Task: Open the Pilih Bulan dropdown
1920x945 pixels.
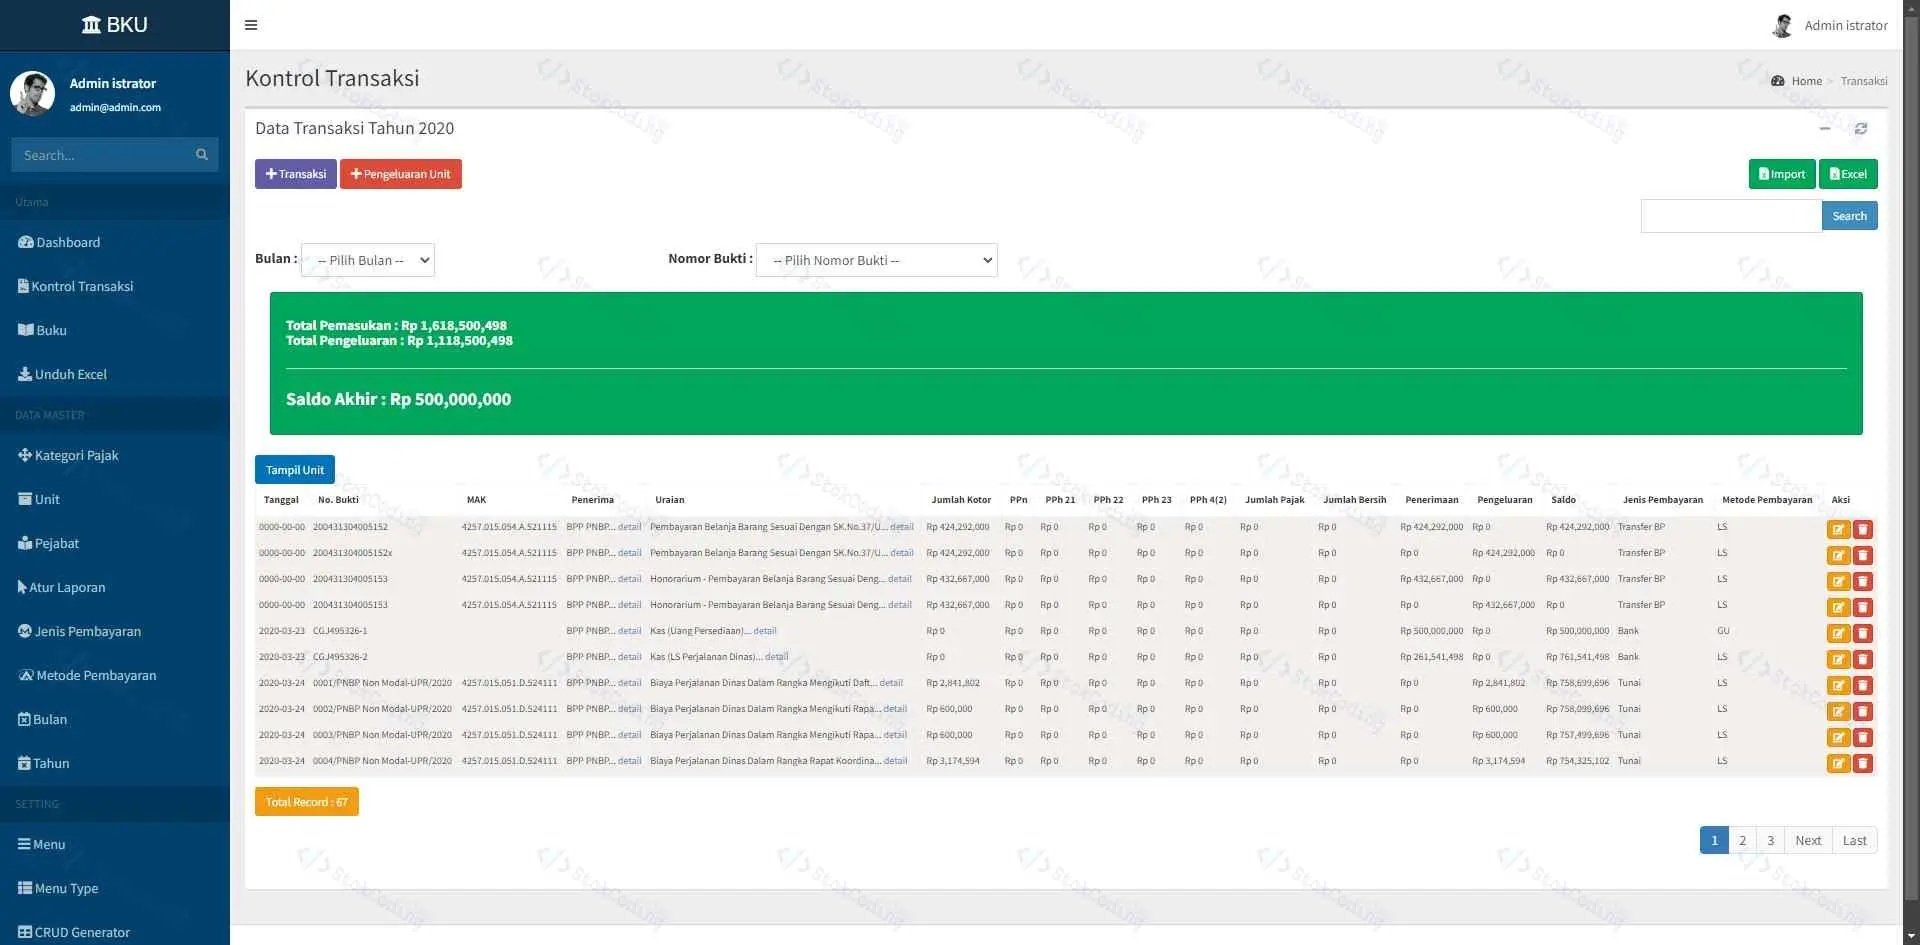Action: click(367, 260)
